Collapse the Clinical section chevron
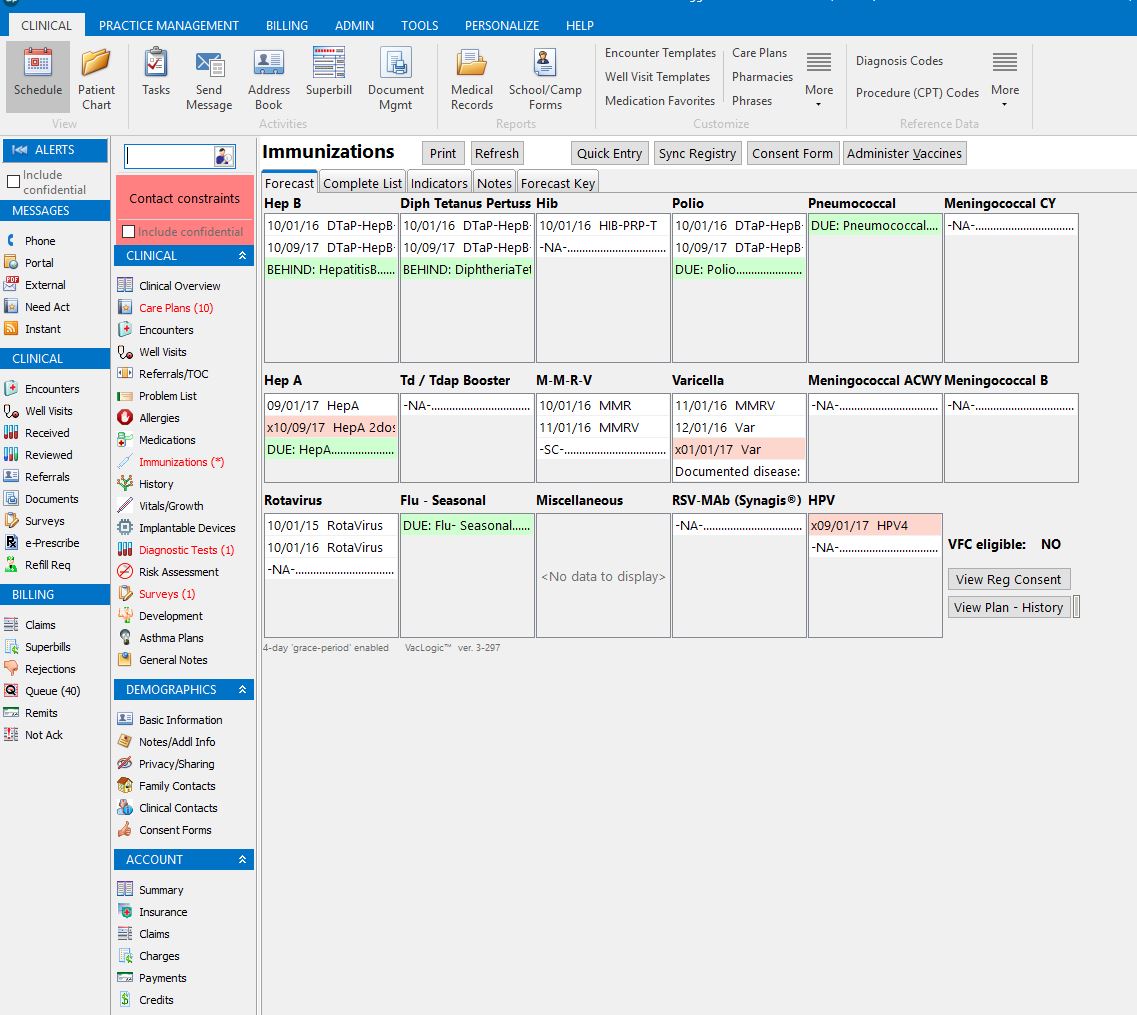The image size is (1137, 1015). pyautogui.click(x=241, y=256)
